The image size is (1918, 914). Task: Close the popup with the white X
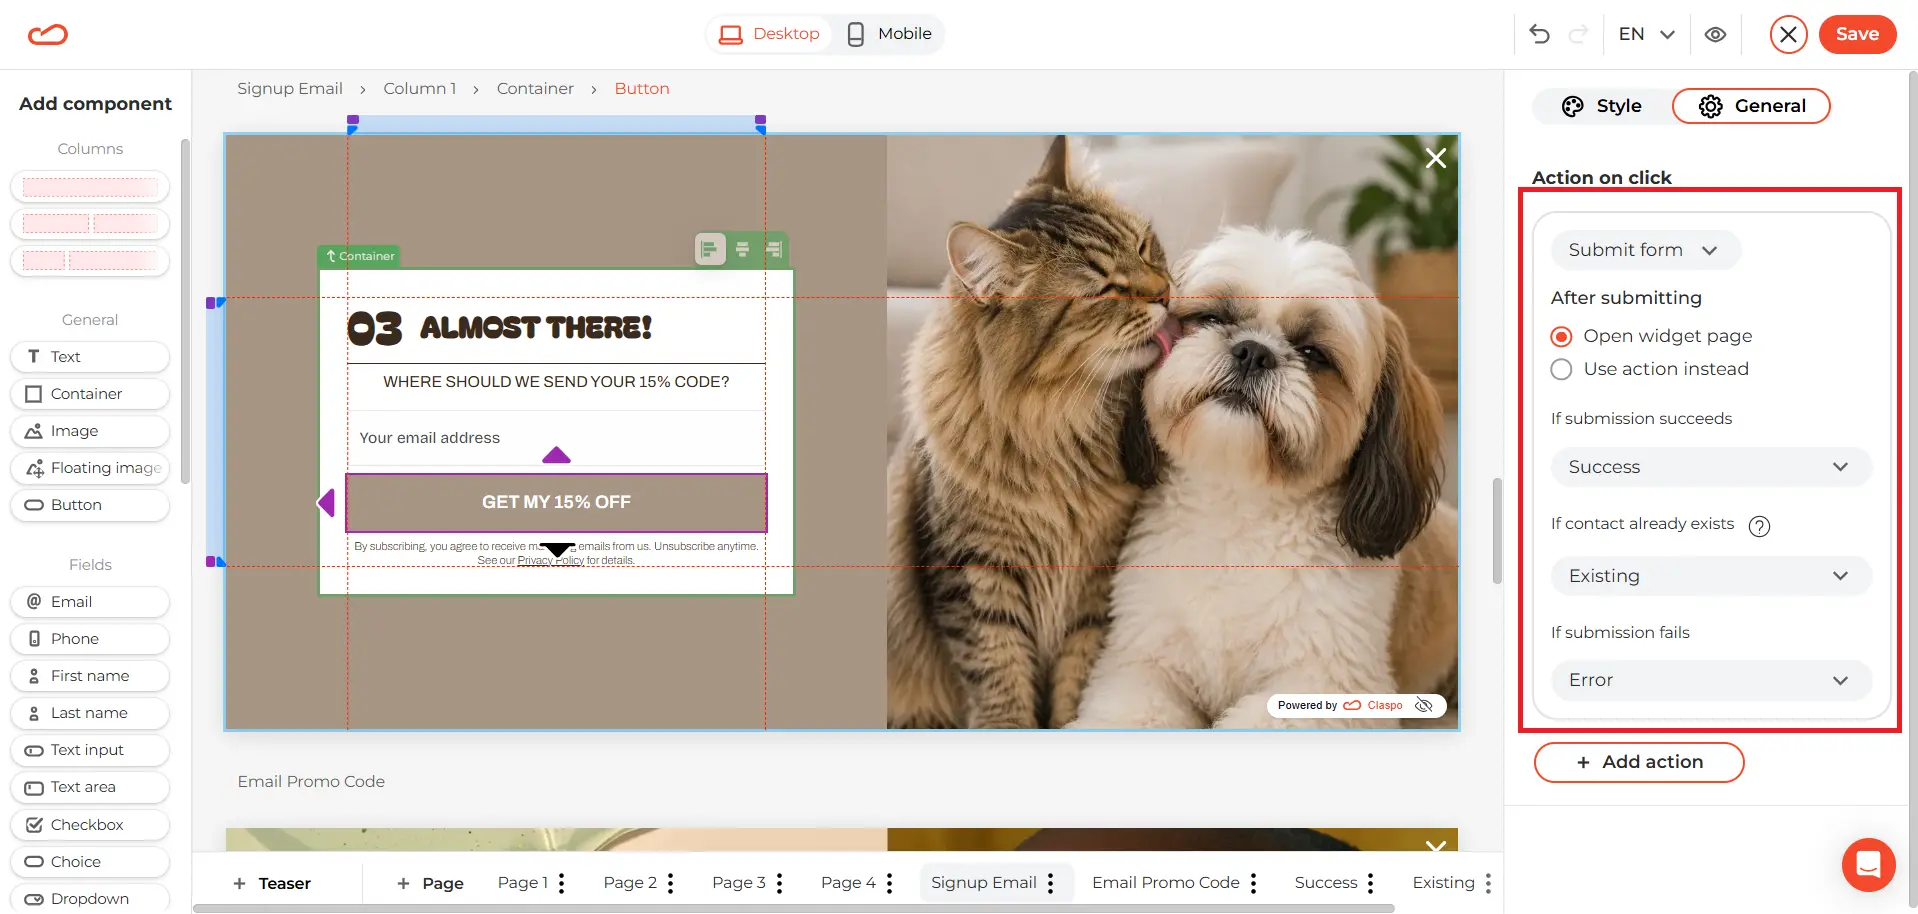1436,158
